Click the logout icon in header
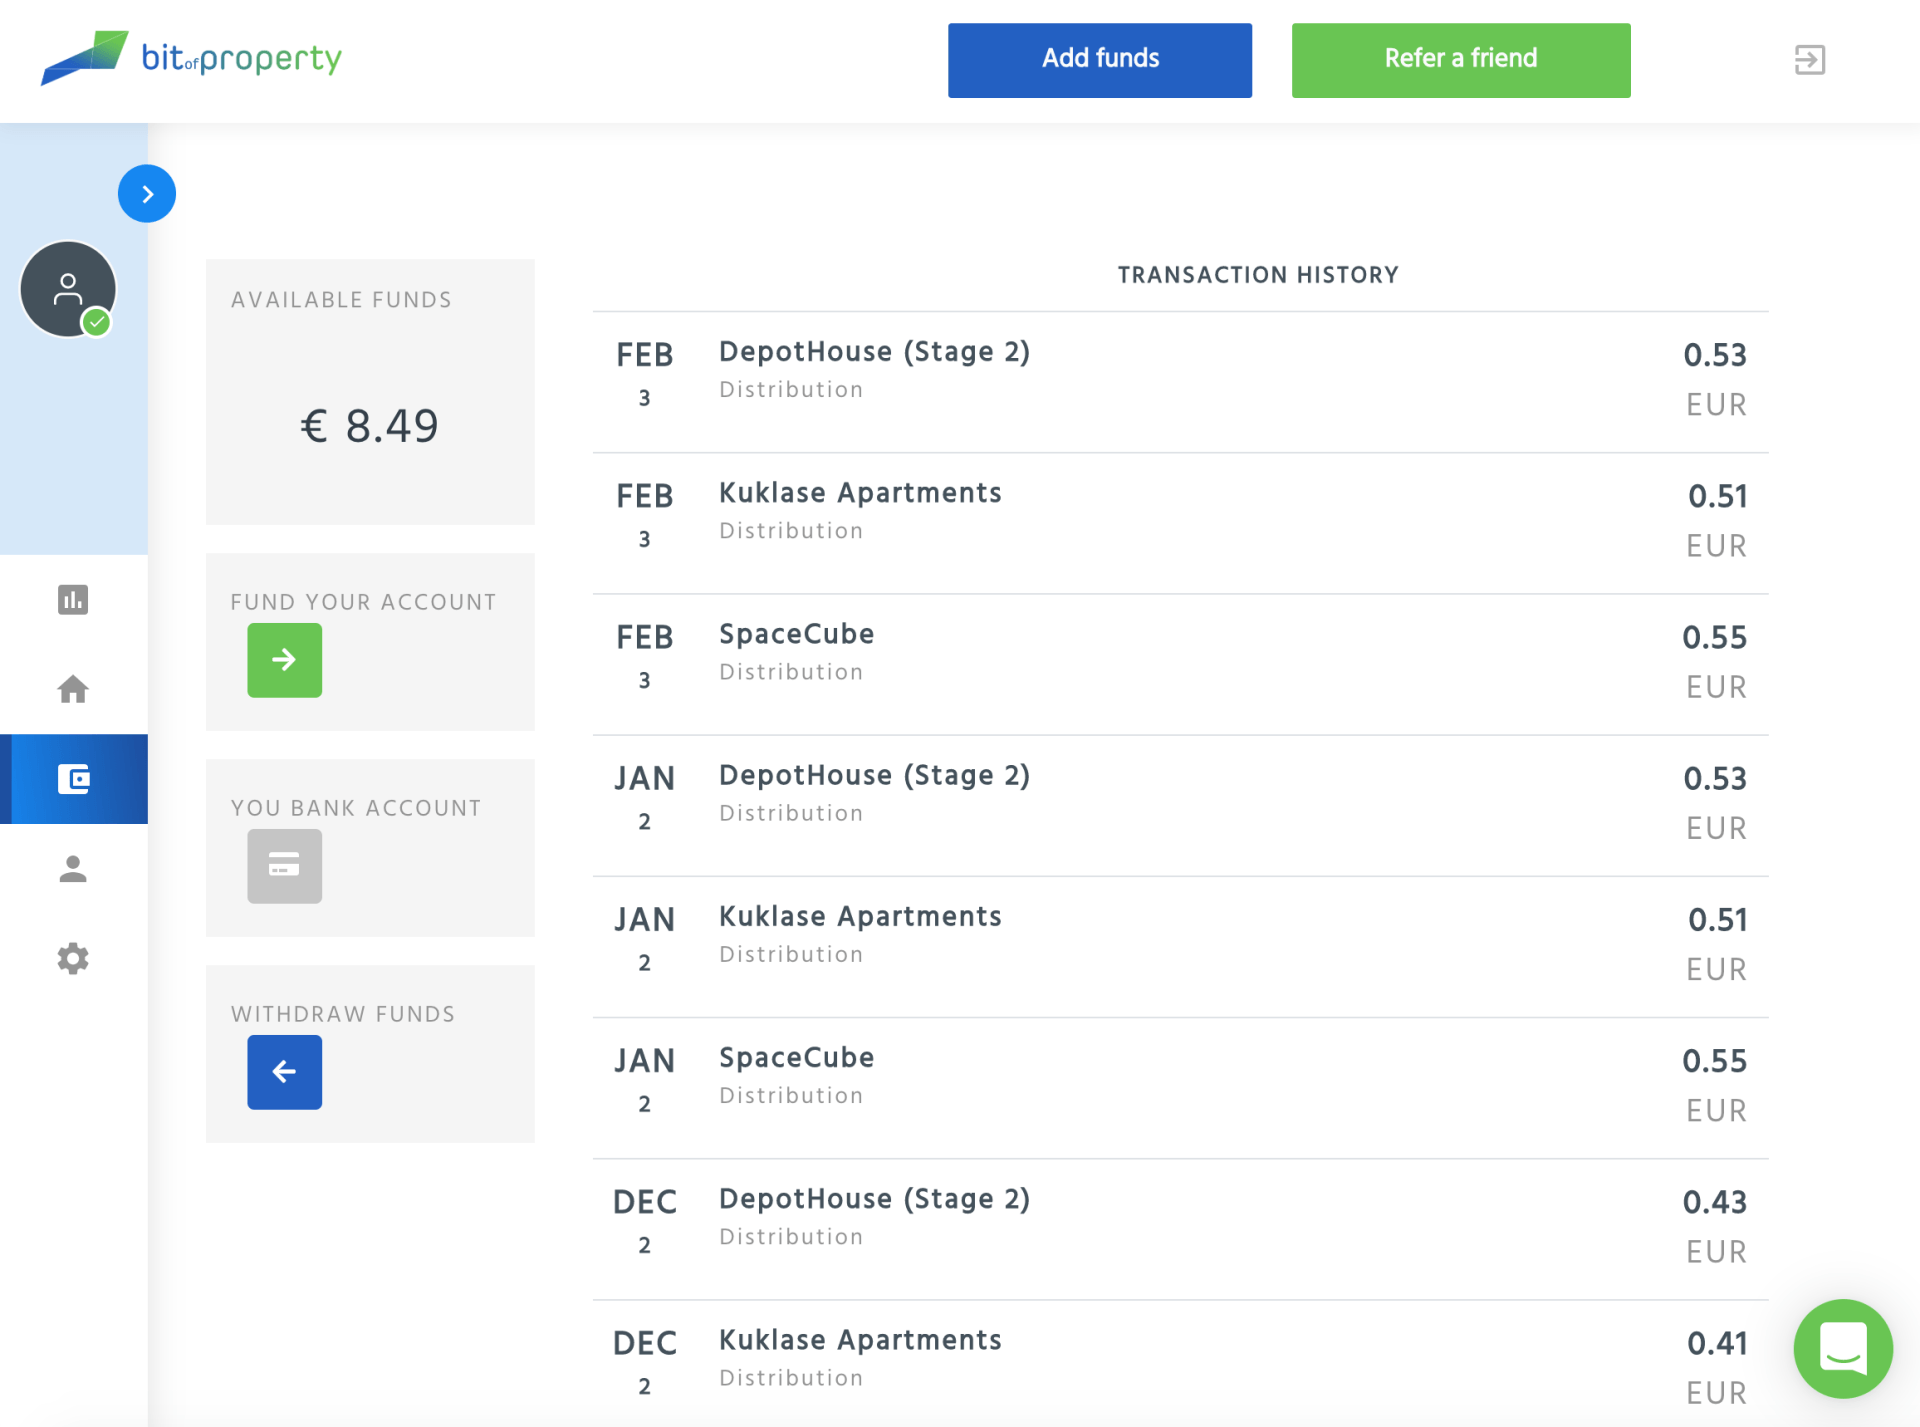The height and width of the screenshot is (1427, 1920). pos(1809,60)
